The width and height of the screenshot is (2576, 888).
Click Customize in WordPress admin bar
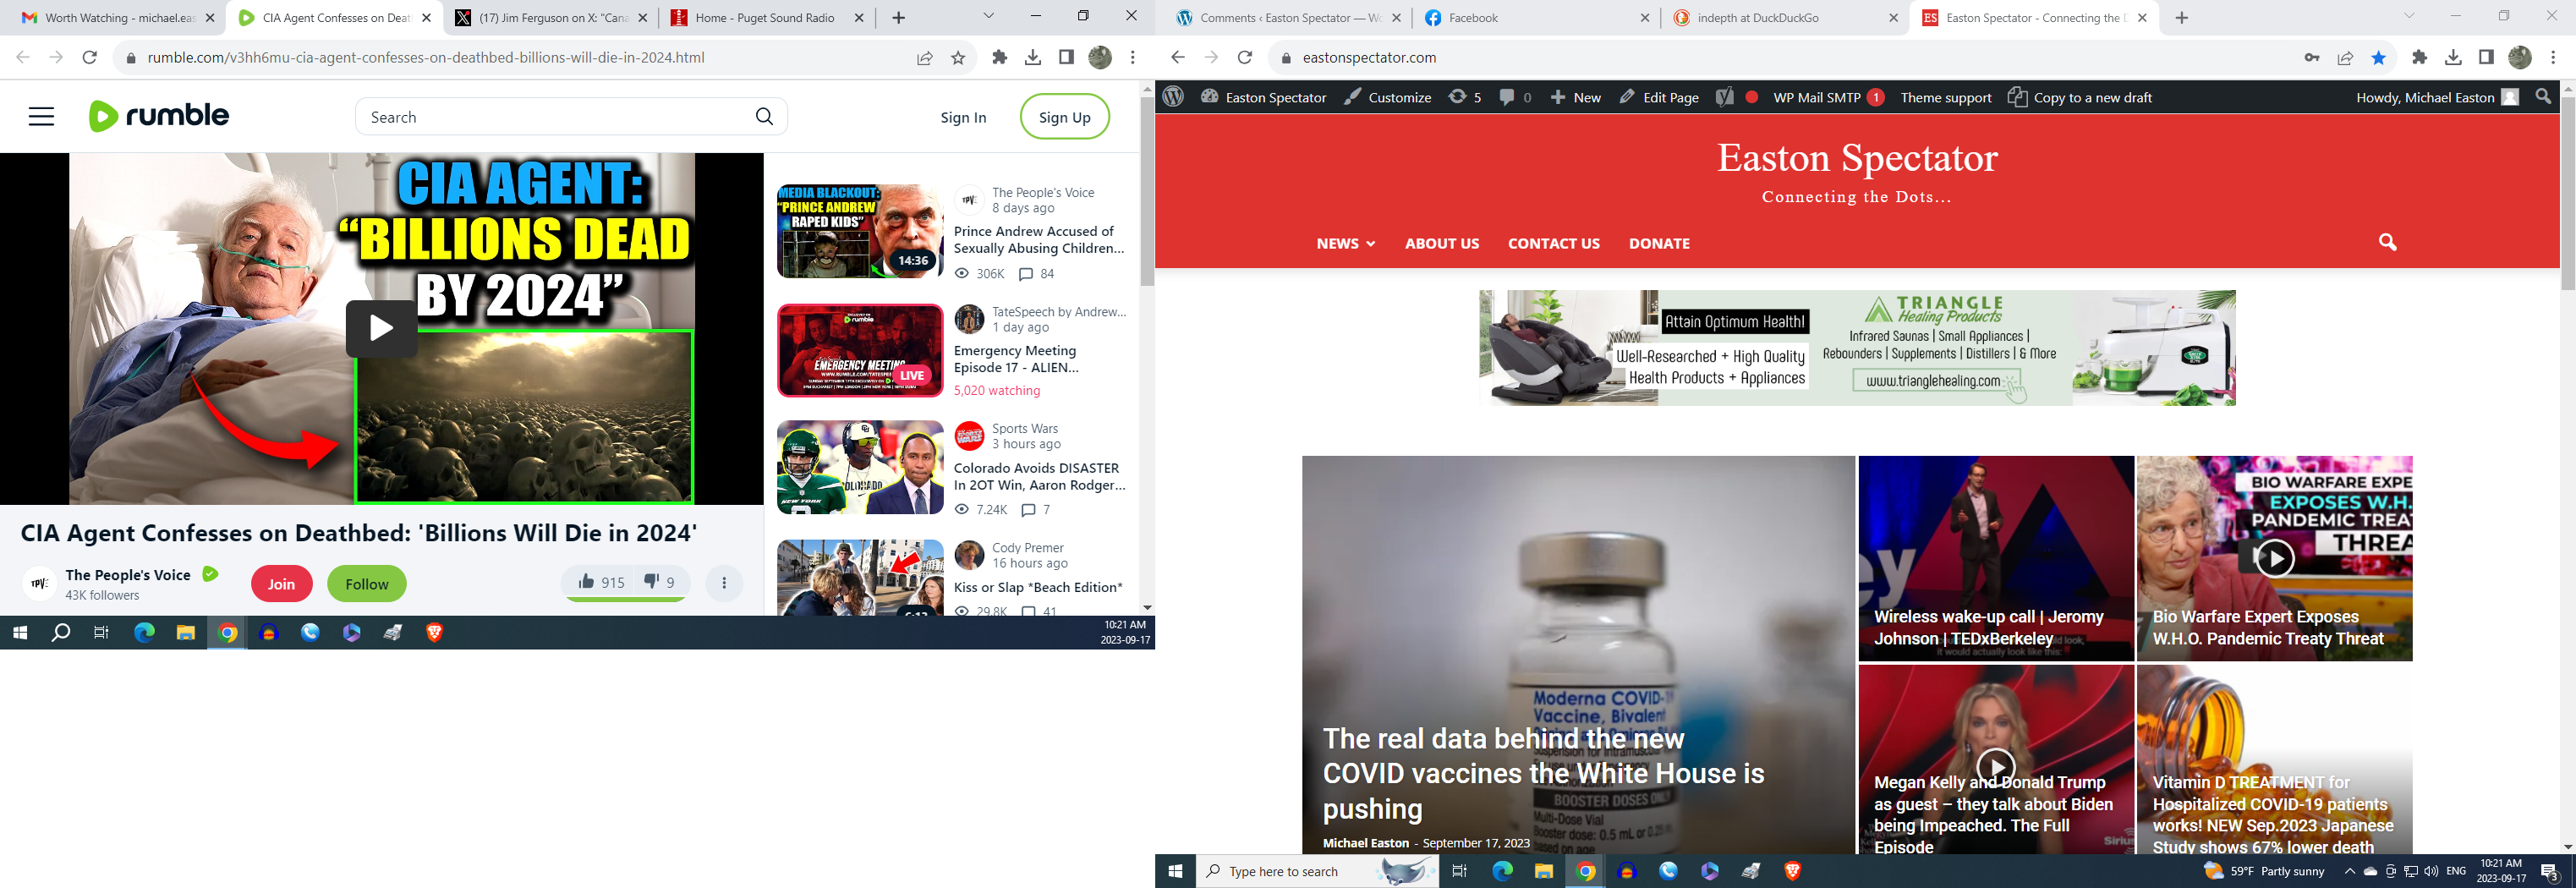click(x=1387, y=97)
